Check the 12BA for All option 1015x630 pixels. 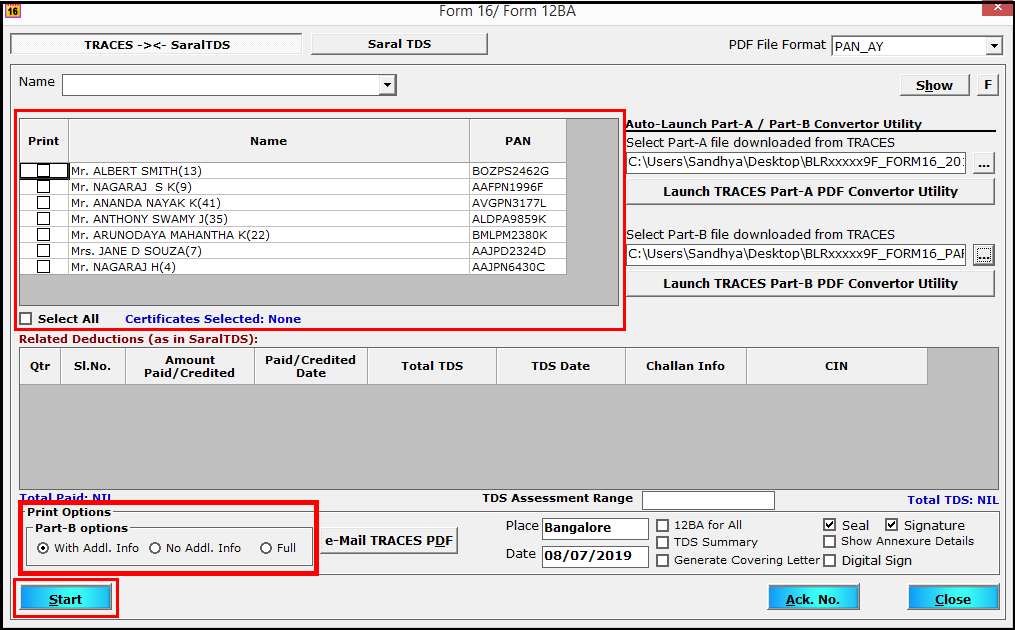[663, 524]
